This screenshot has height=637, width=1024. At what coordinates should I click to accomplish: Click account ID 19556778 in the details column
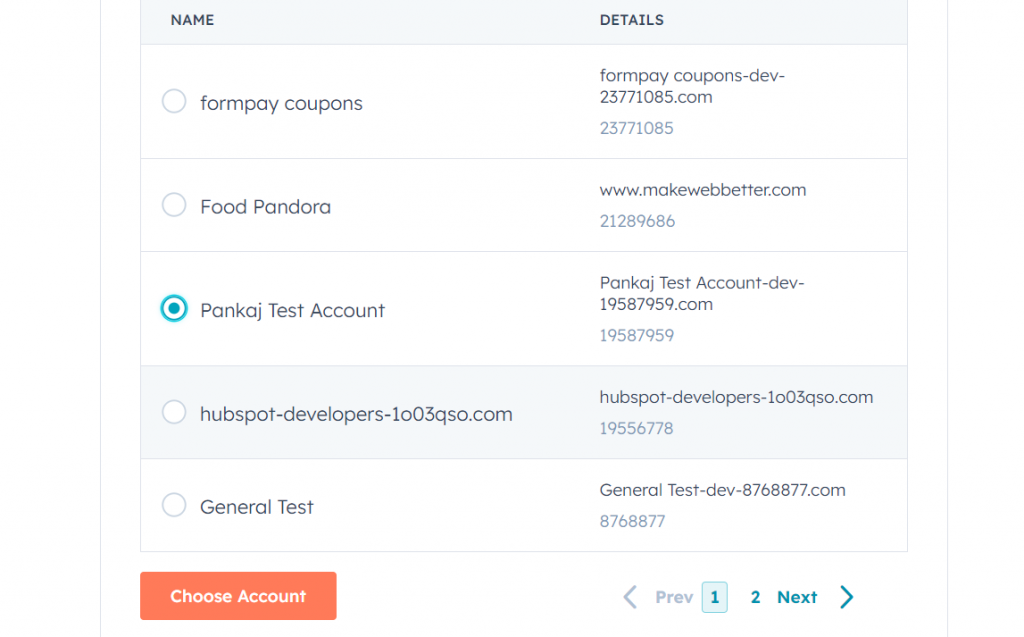tap(637, 428)
